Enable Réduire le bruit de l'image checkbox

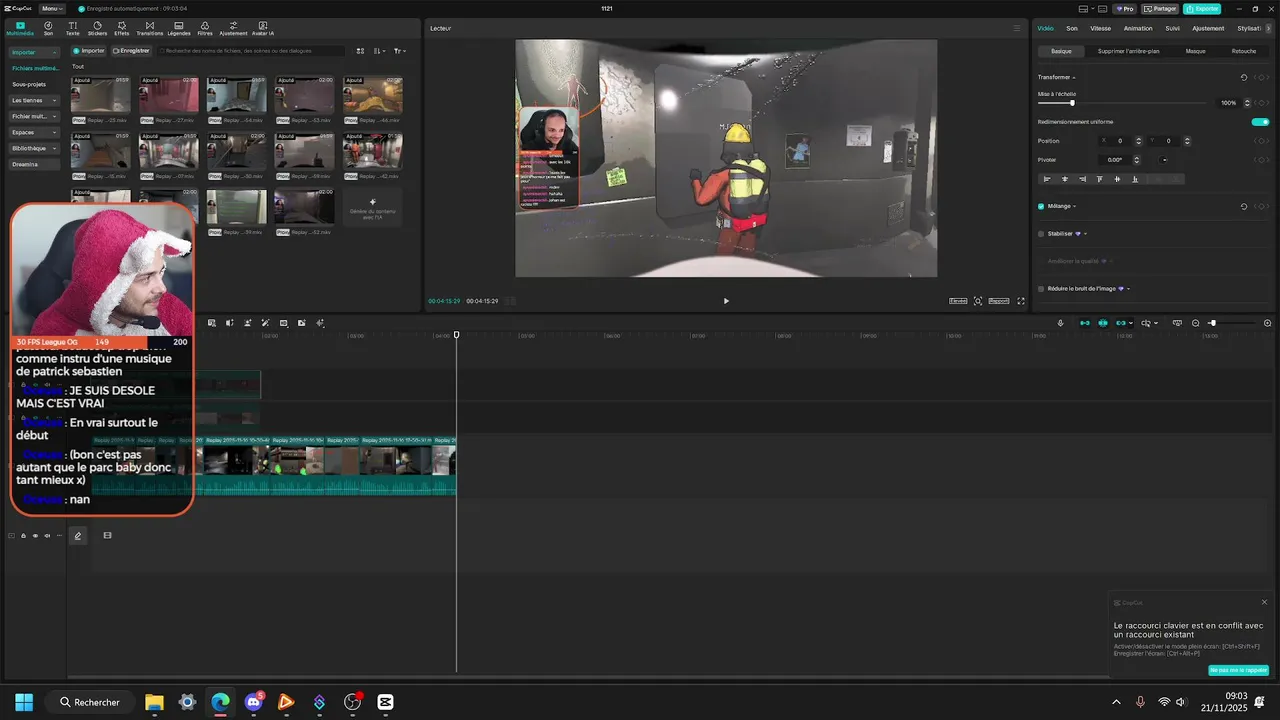click(x=1041, y=288)
